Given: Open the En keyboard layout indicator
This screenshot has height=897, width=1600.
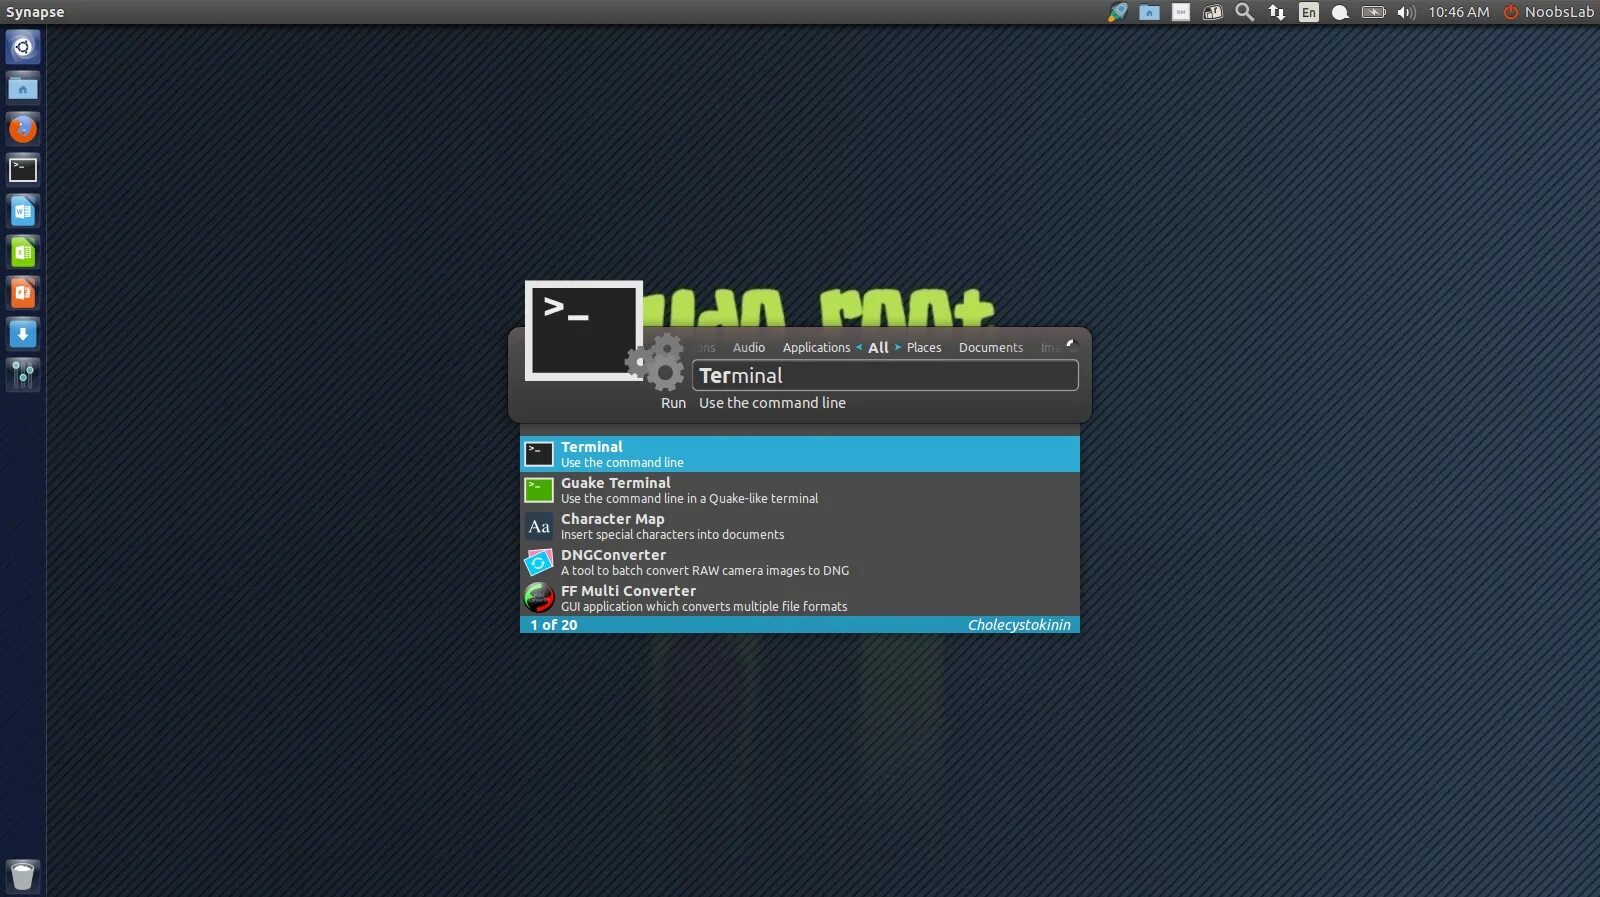Looking at the screenshot, I should 1309,12.
